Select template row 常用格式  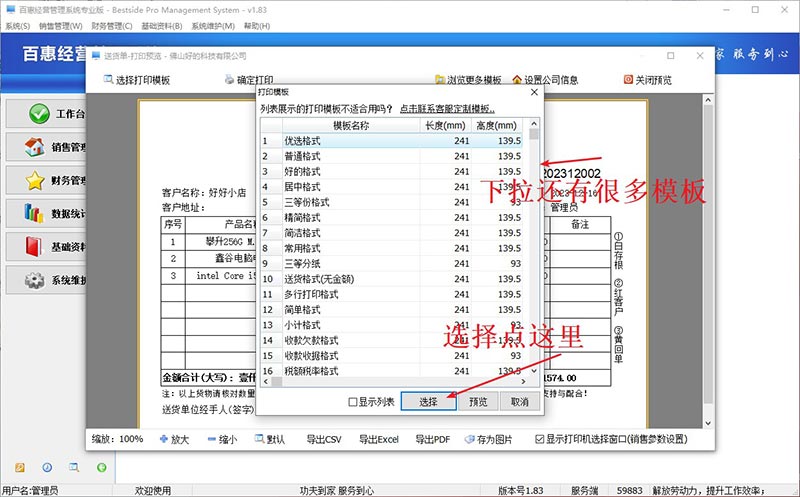pyautogui.click(x=393, y=248)
